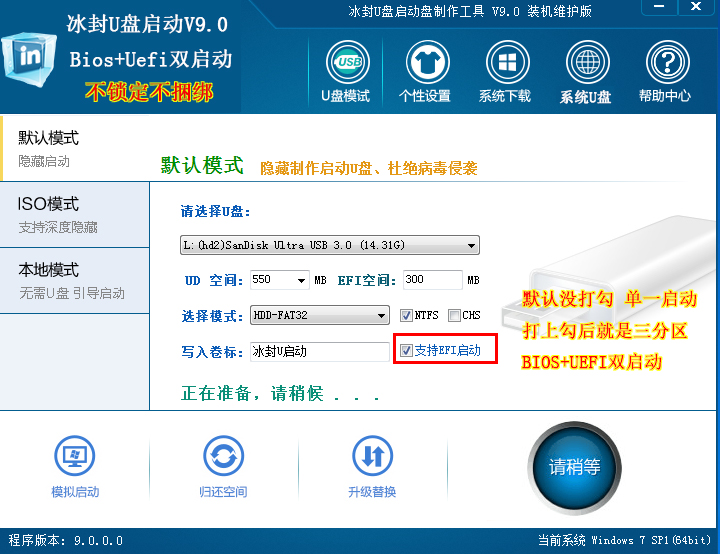Switch to the 本地模式 tab

click(x=75, y=281)
